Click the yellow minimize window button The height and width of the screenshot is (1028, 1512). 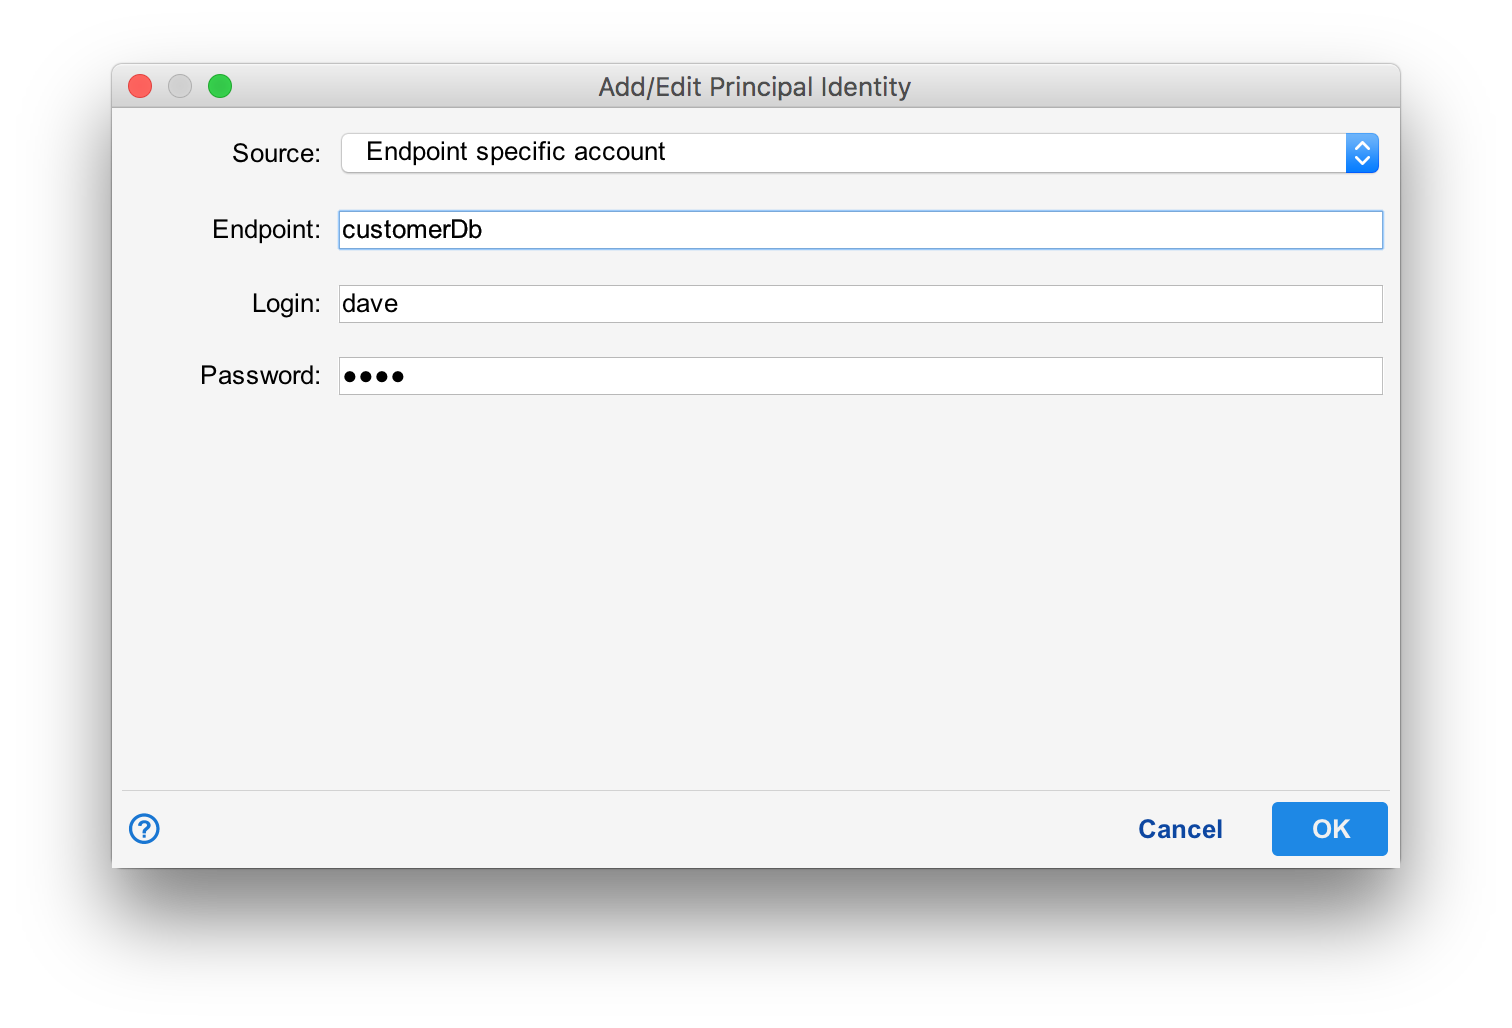180,86
